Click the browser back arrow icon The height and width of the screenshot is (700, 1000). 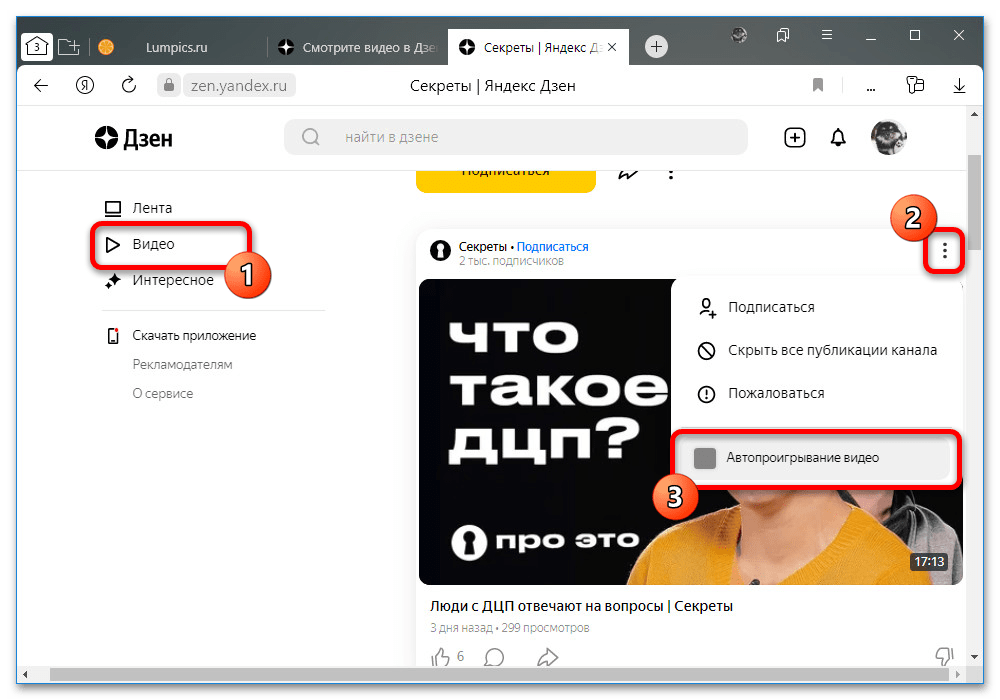41,86
